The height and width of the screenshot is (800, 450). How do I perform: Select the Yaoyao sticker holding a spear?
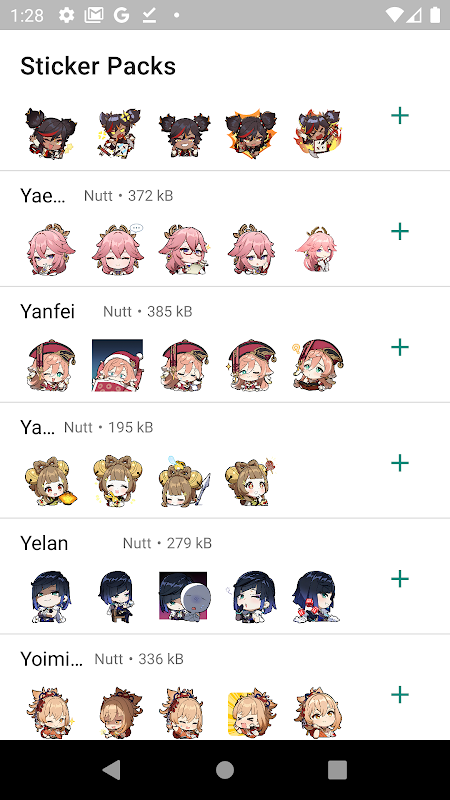[184, 481]
